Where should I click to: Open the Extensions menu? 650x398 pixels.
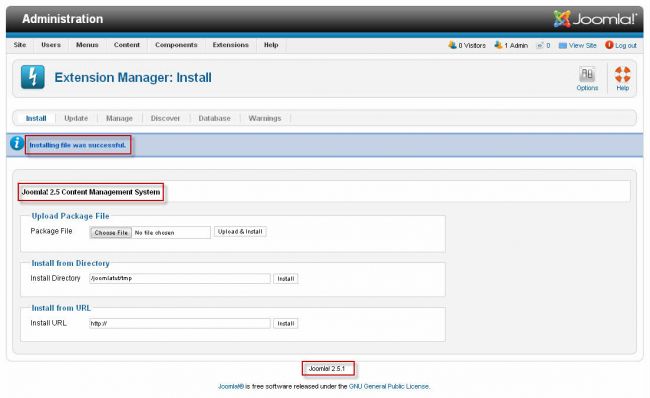(230, 45)
